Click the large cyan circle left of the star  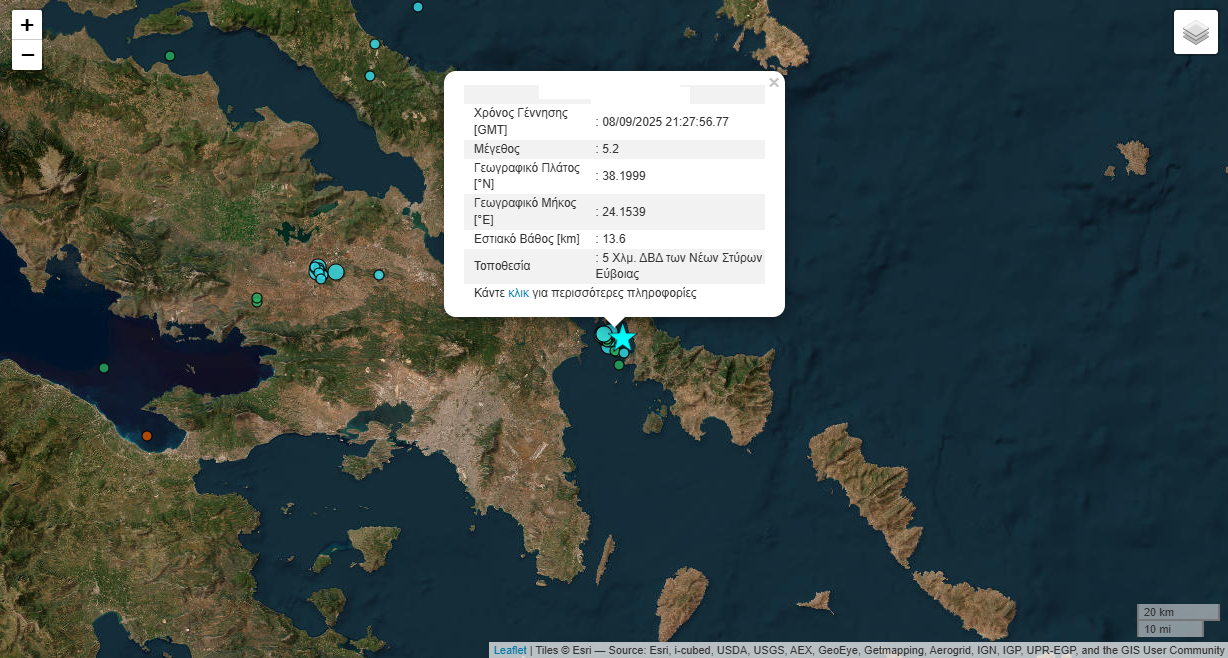604,334
